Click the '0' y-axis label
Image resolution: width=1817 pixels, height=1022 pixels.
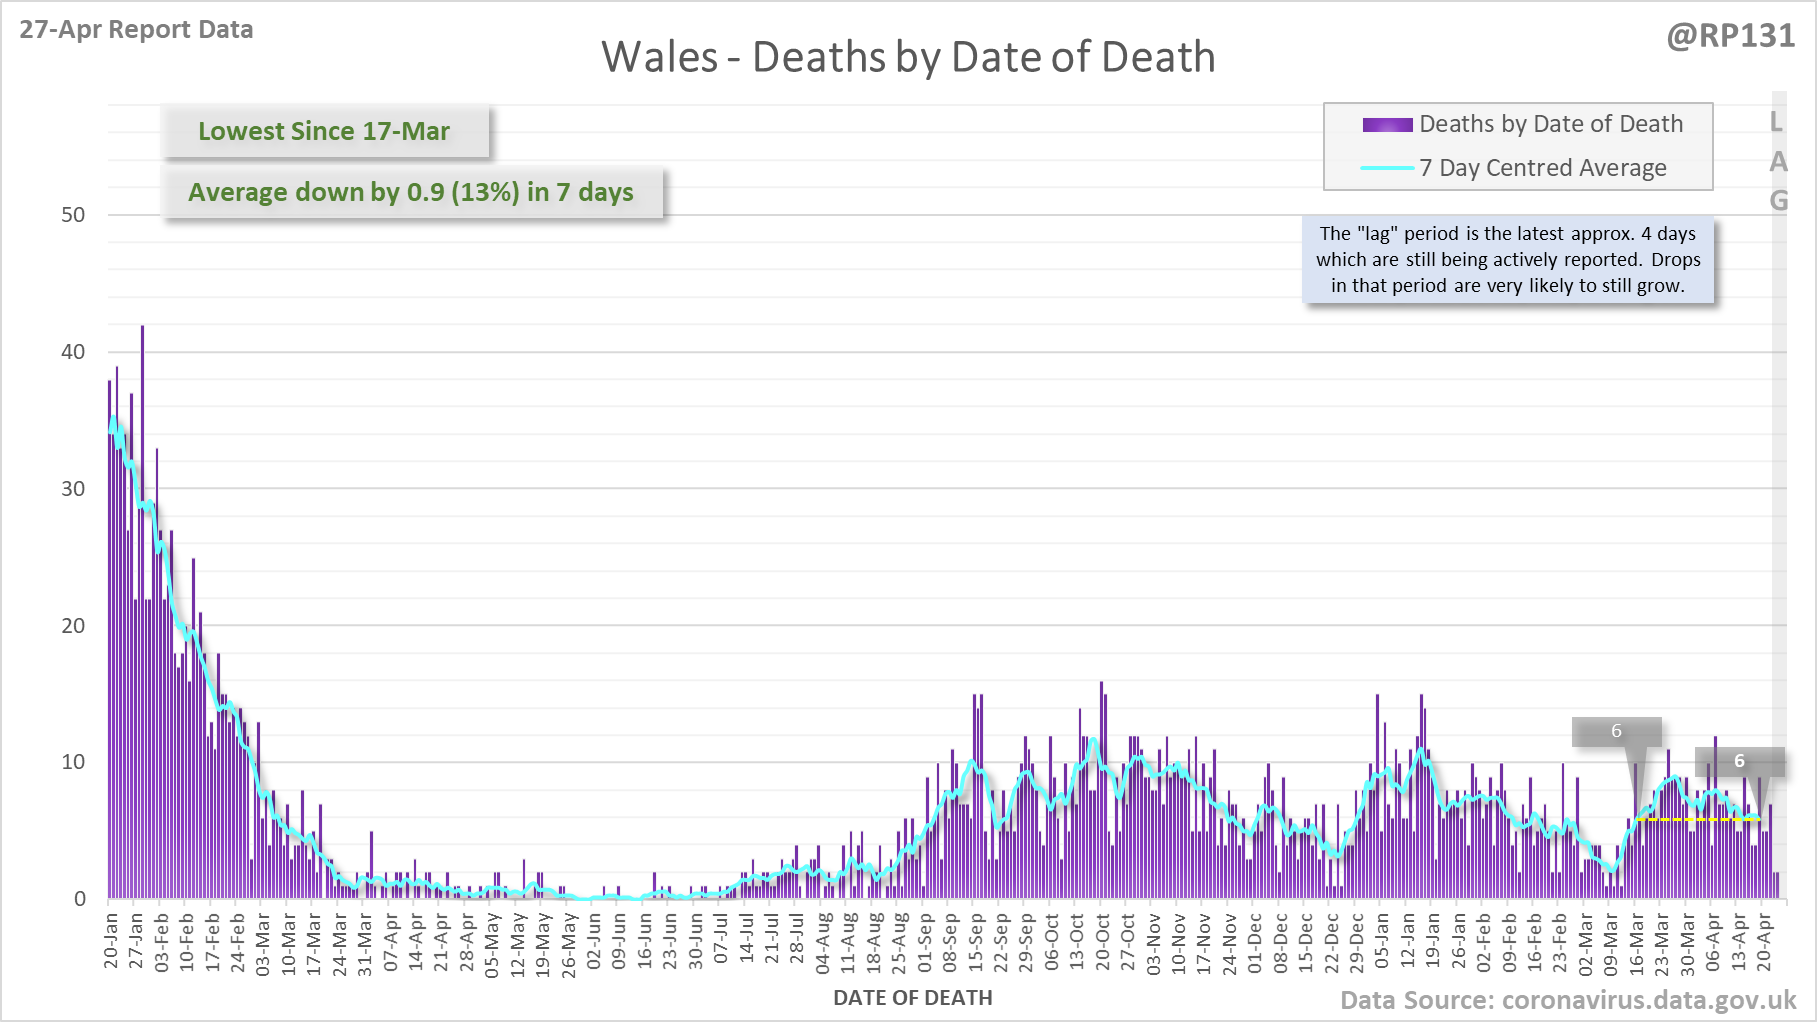pos(80,899)
